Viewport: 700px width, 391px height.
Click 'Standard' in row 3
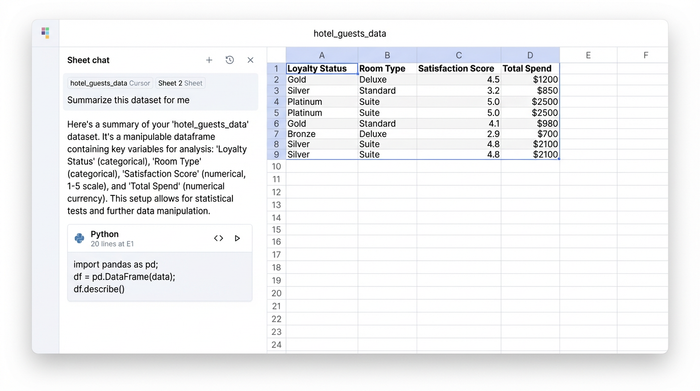coord(387,91)
